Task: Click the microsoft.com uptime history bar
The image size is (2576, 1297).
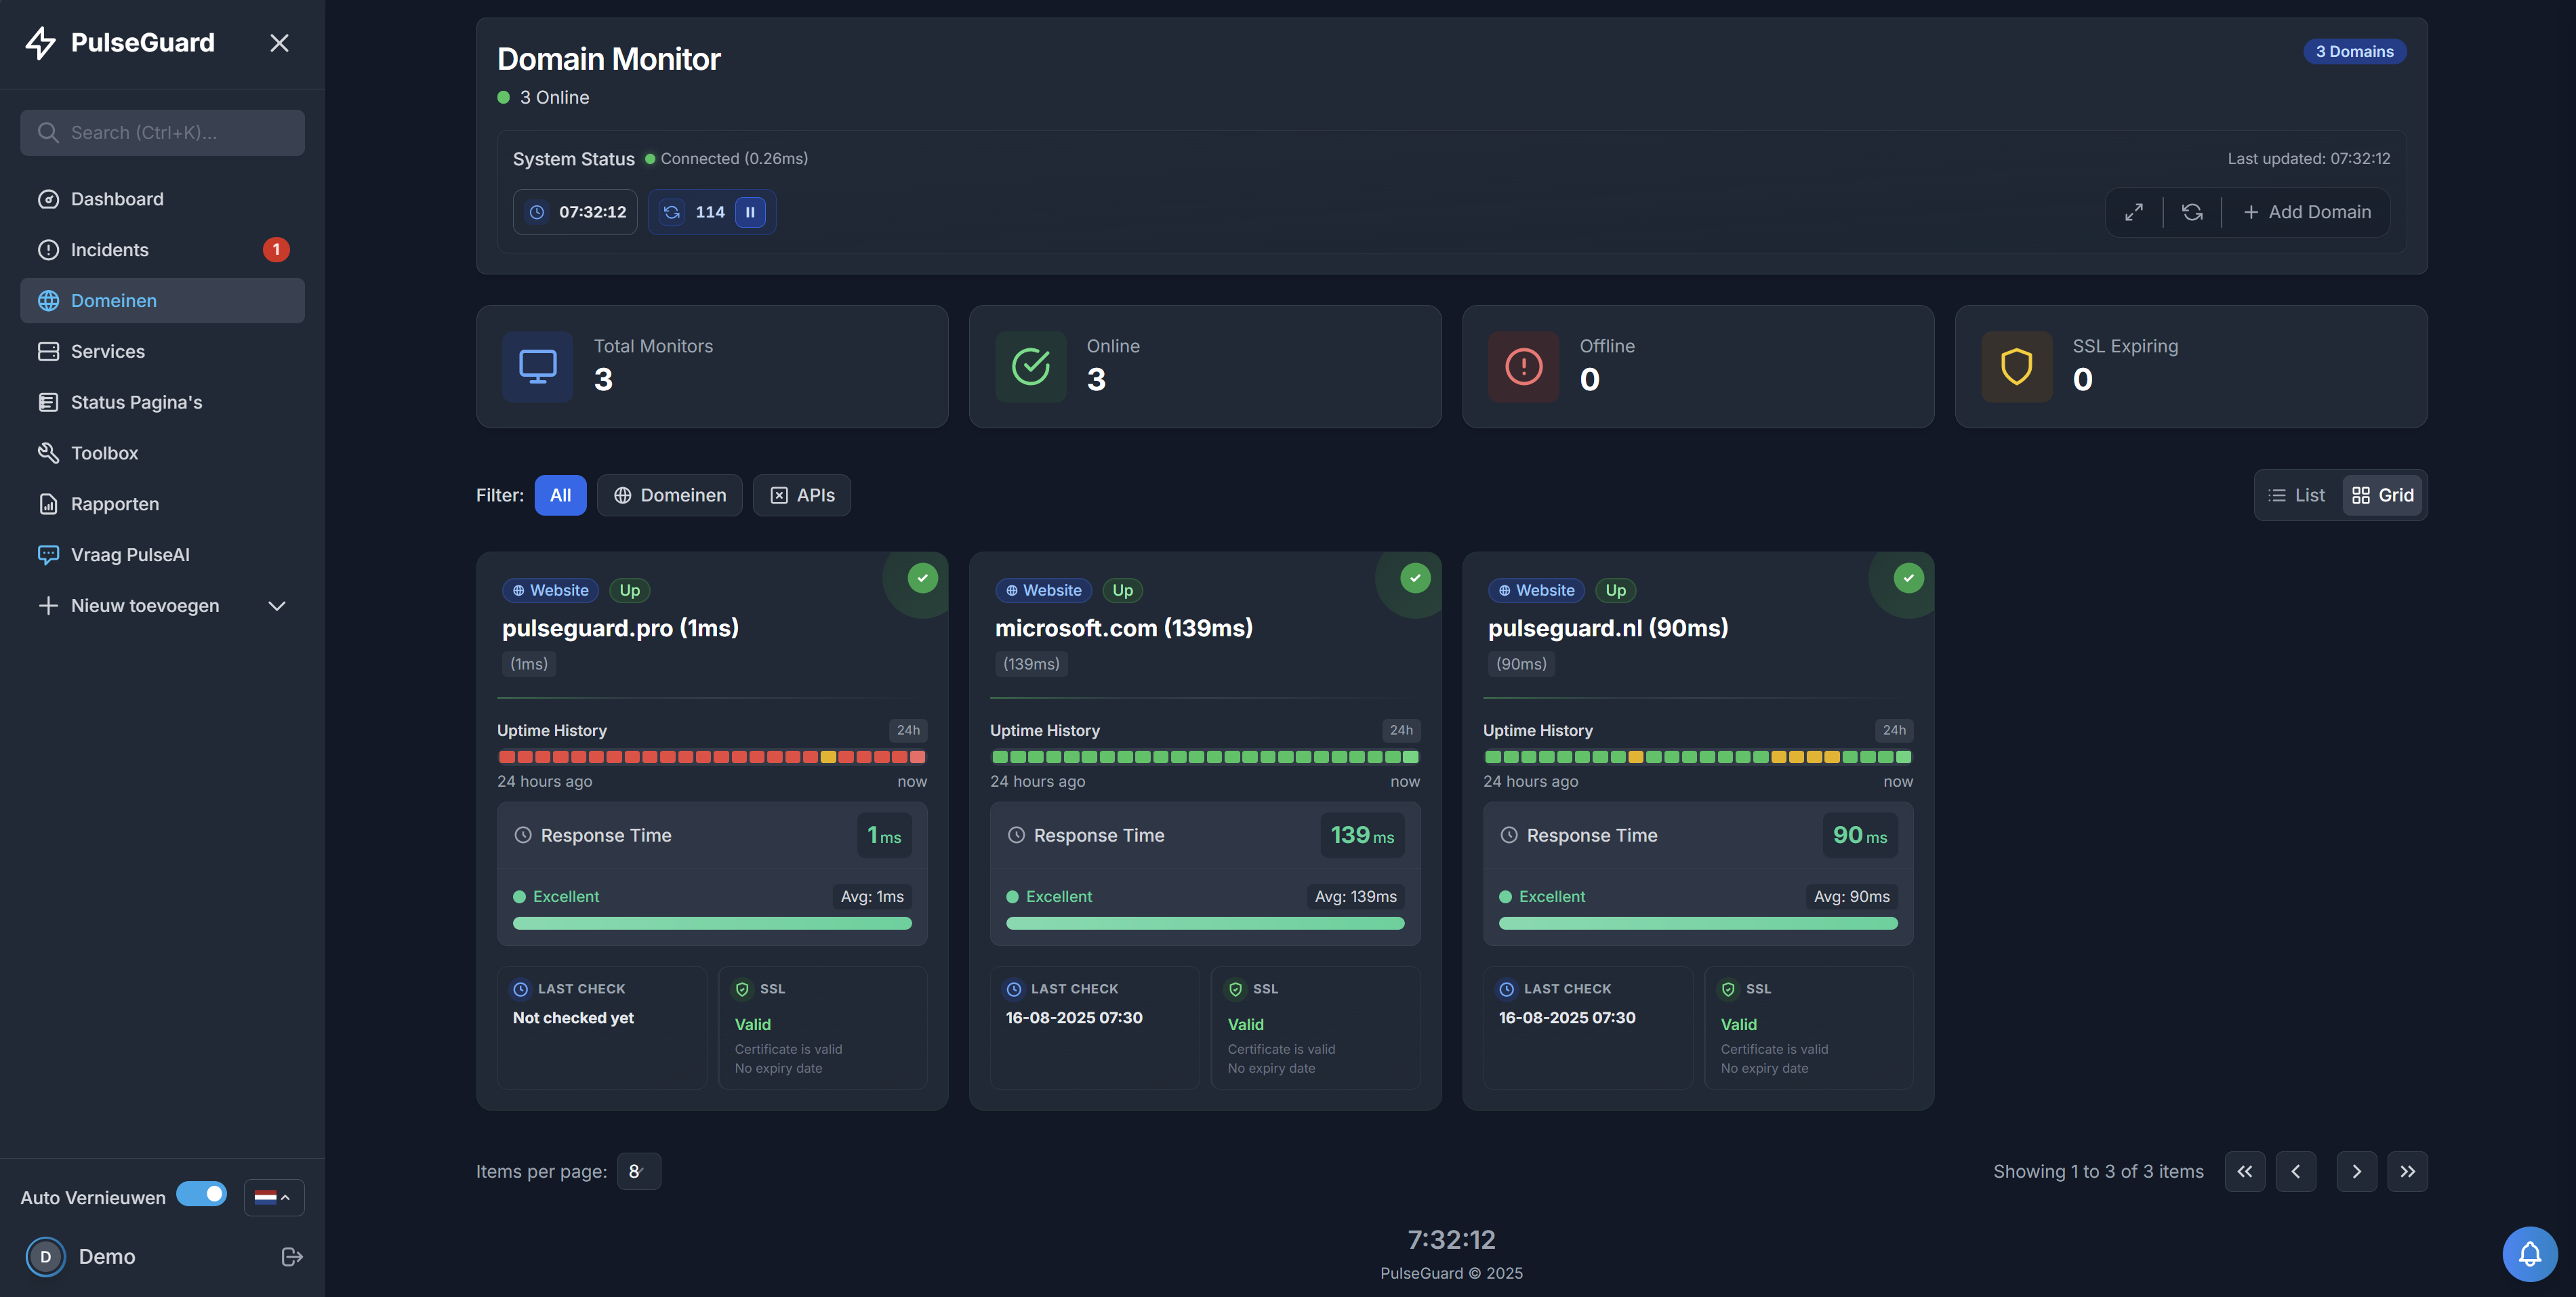Action: (1205, 757)
